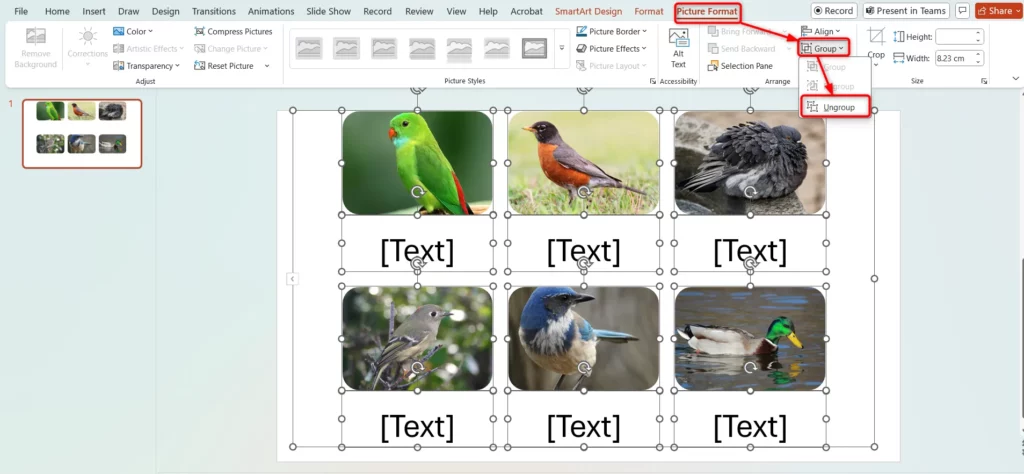Switch to the SmartArt Design tab
This screenshot has width=1024, height=474.
click(589, 11)
